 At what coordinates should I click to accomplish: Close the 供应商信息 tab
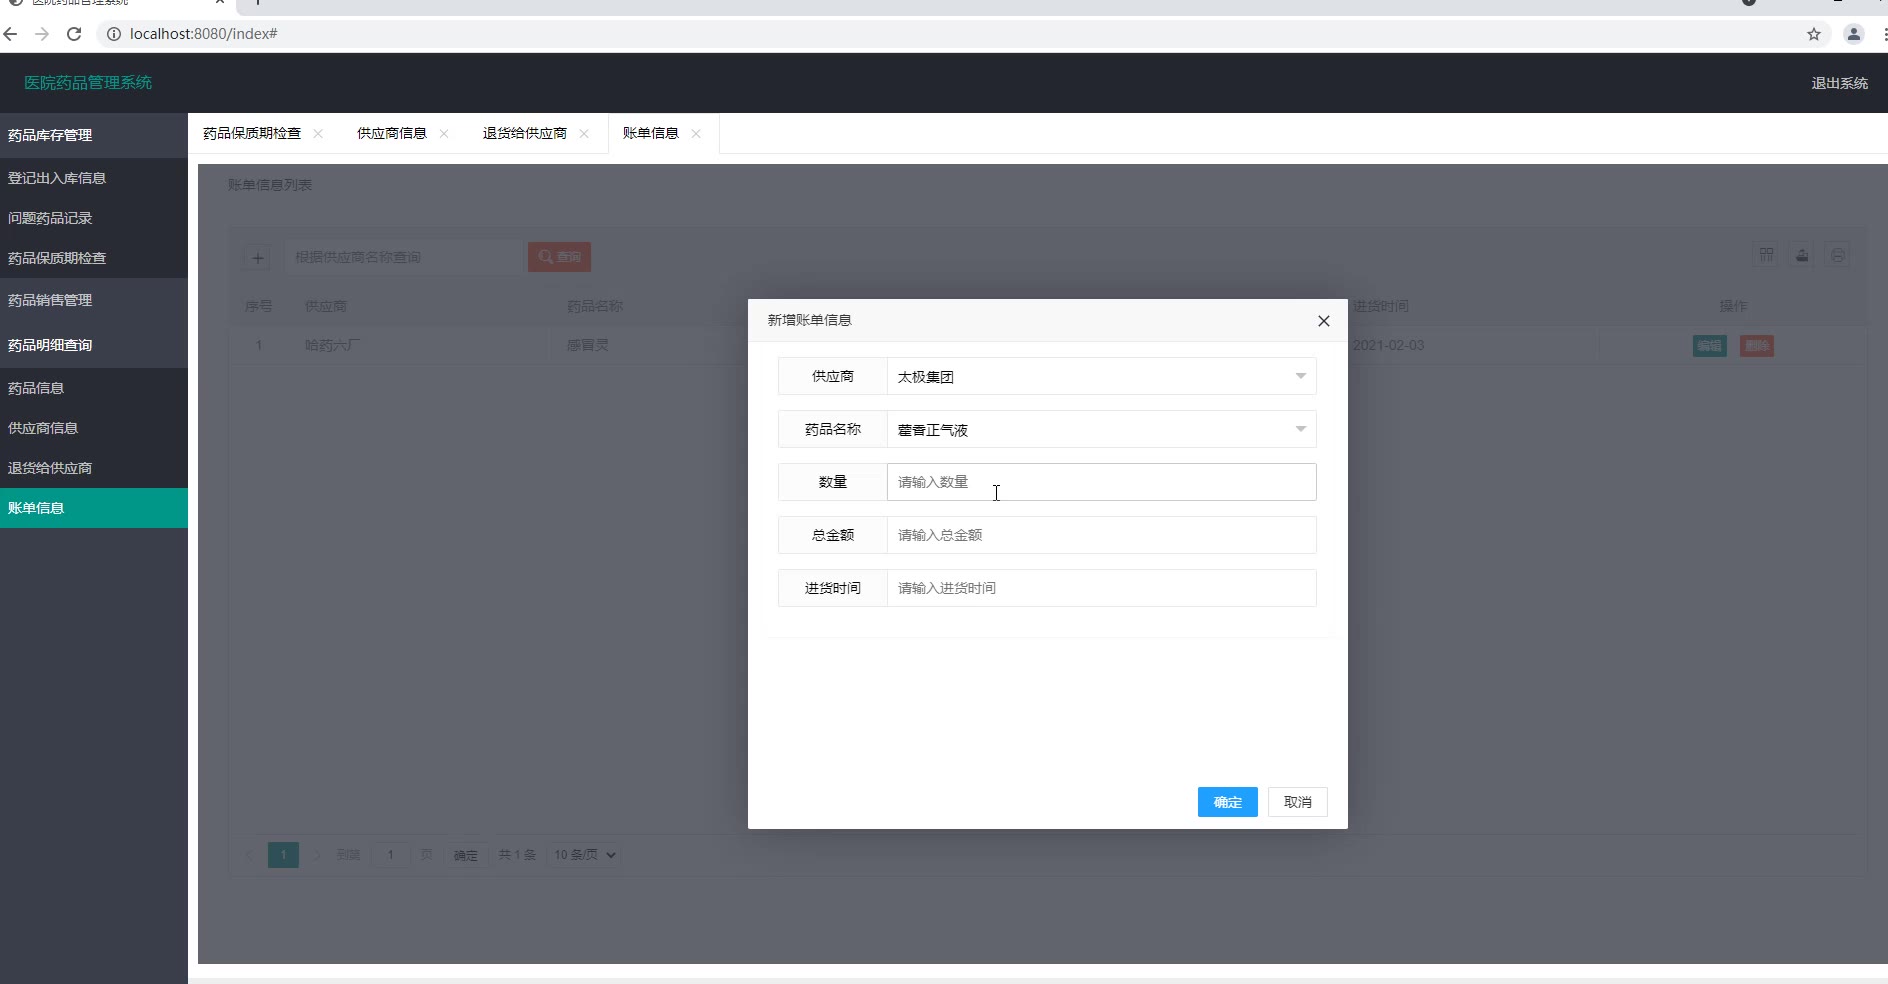click(444, 133)
